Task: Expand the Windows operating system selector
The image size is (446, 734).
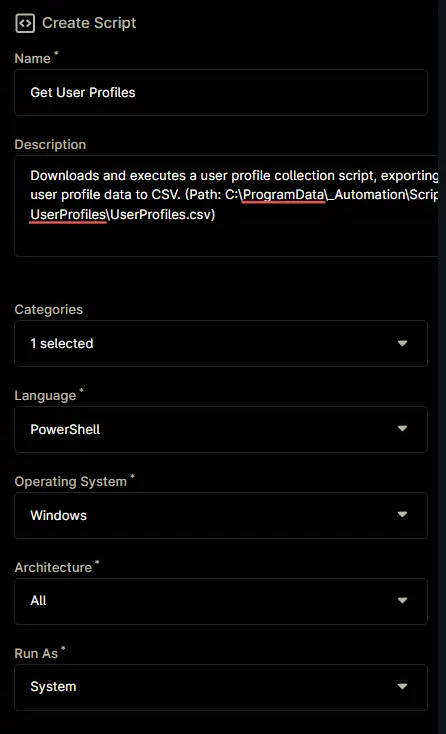Action: pyautogui.click(x=221, y=515)
